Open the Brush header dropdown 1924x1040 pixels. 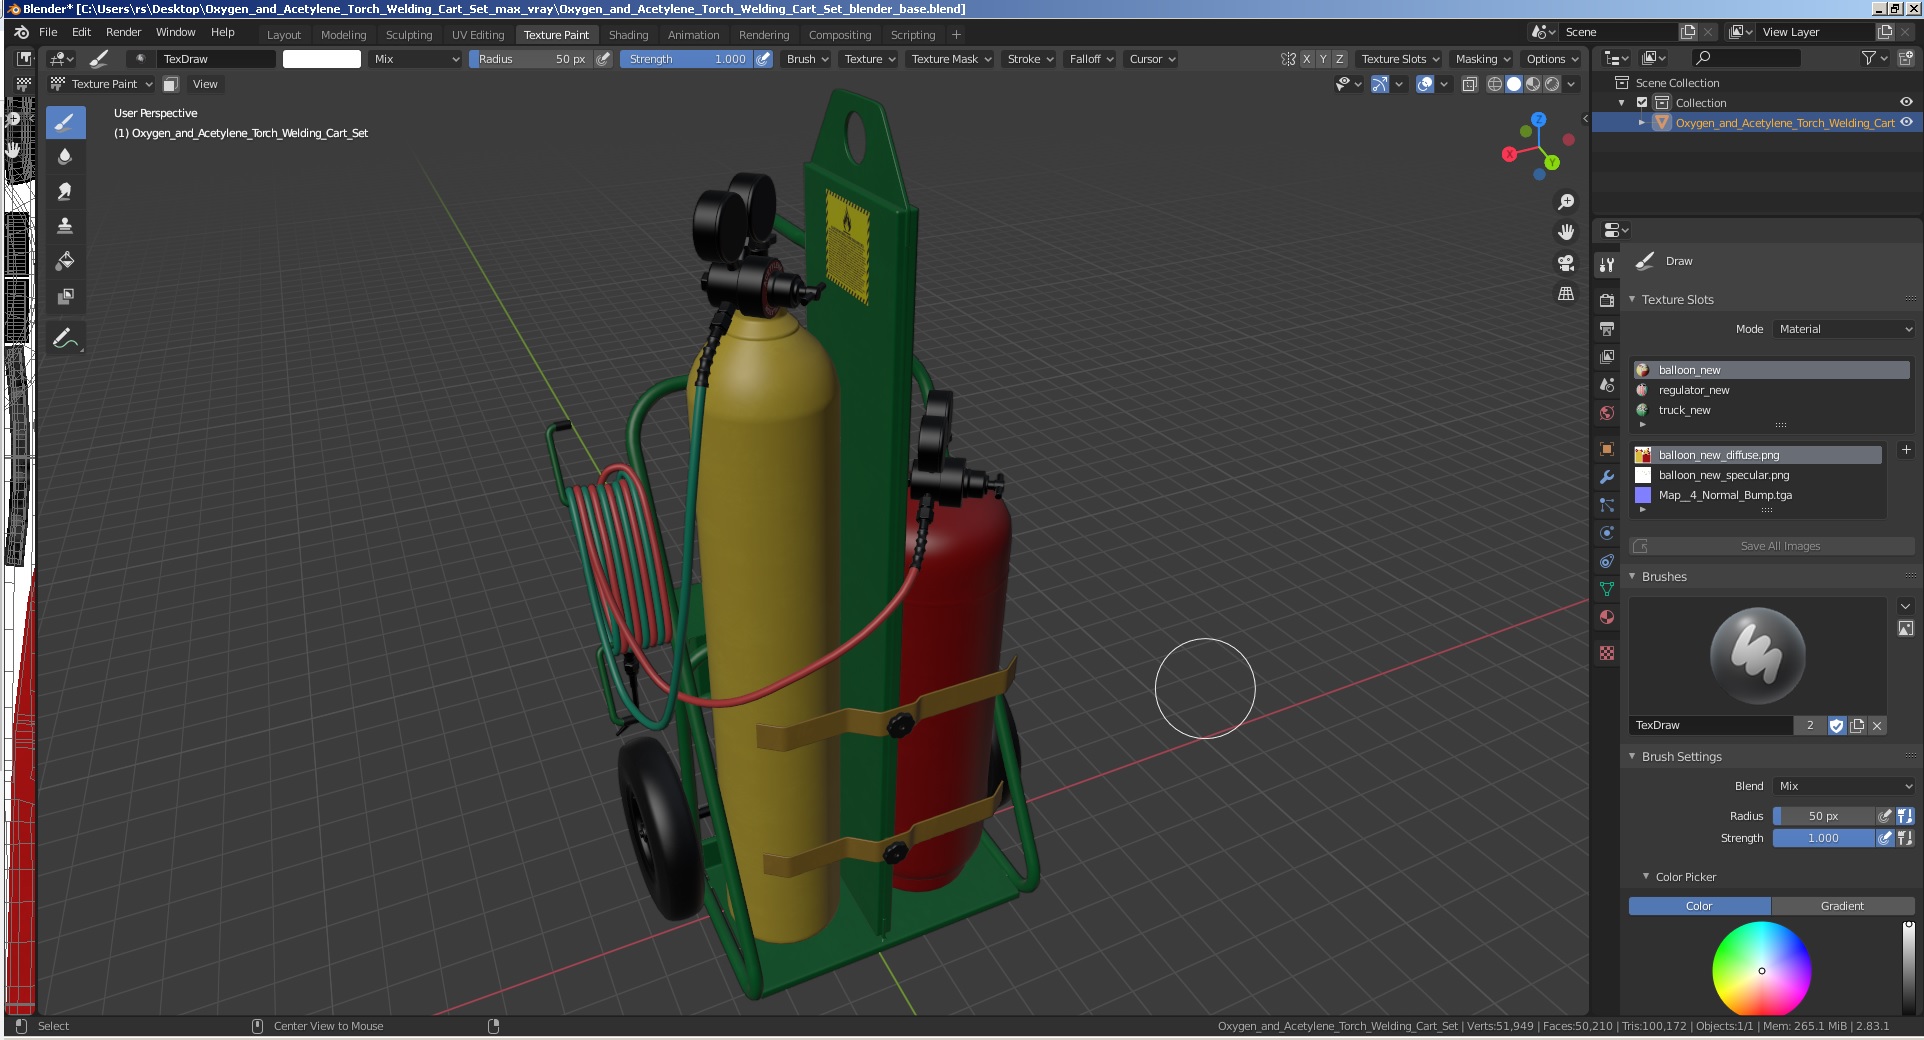click(807, 59)
